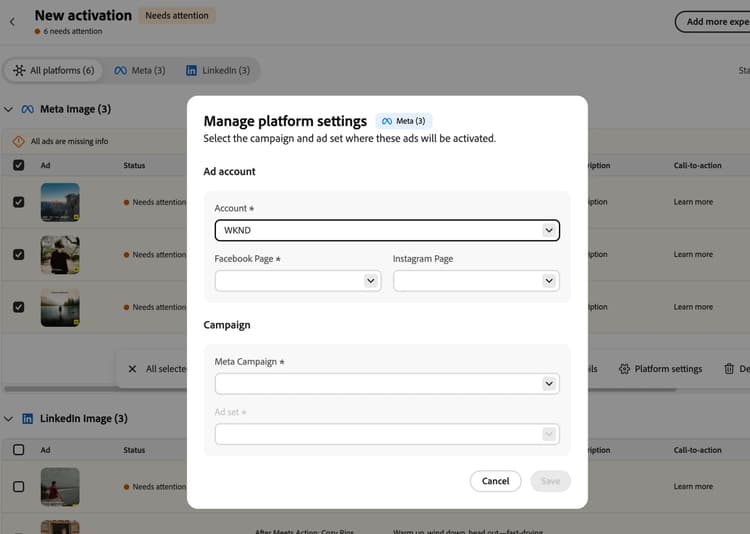Open the Account dropdown showing WKND

point(387,230)
